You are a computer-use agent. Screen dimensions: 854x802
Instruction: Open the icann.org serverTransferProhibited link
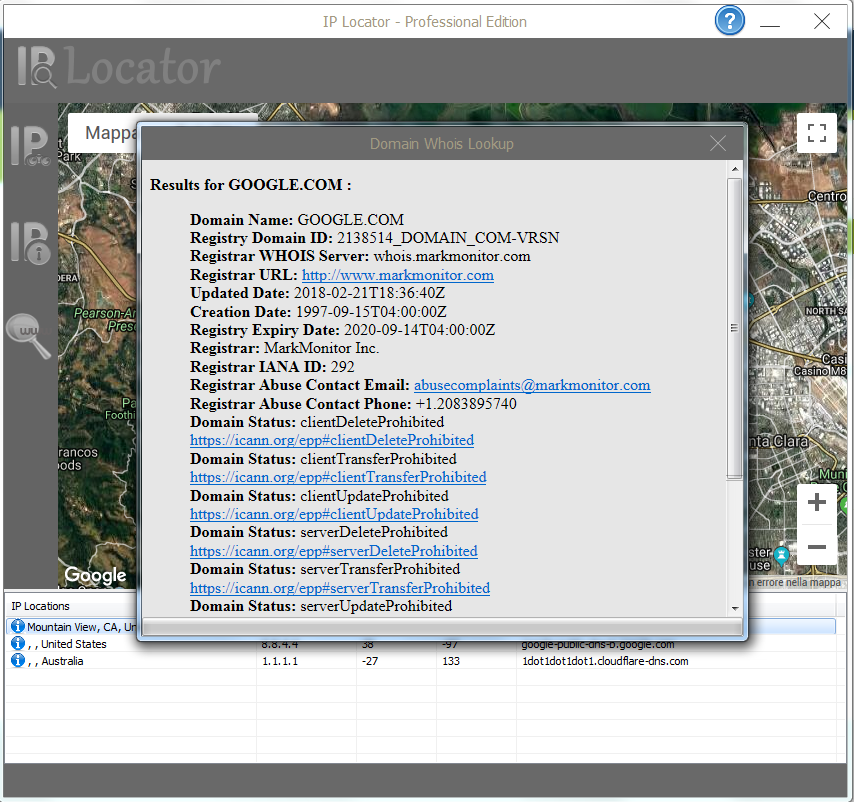tap(339, 588)
